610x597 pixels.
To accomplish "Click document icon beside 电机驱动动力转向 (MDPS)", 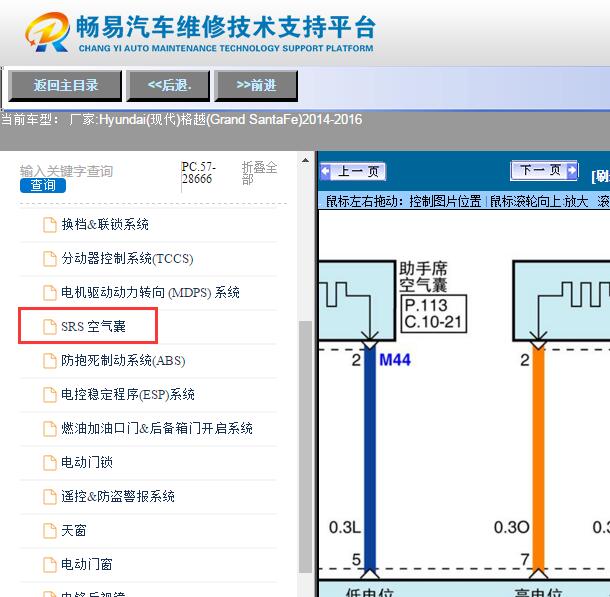I will point(49,293).
